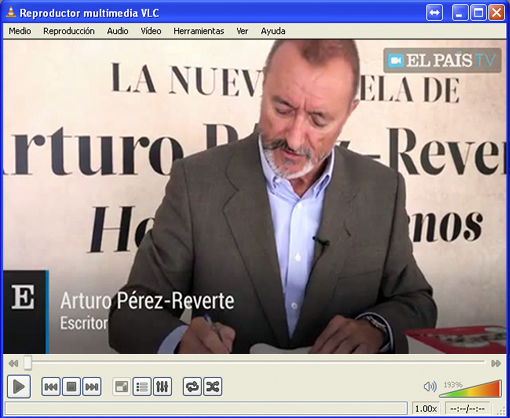Mute audio with the speaker icon

430,387
